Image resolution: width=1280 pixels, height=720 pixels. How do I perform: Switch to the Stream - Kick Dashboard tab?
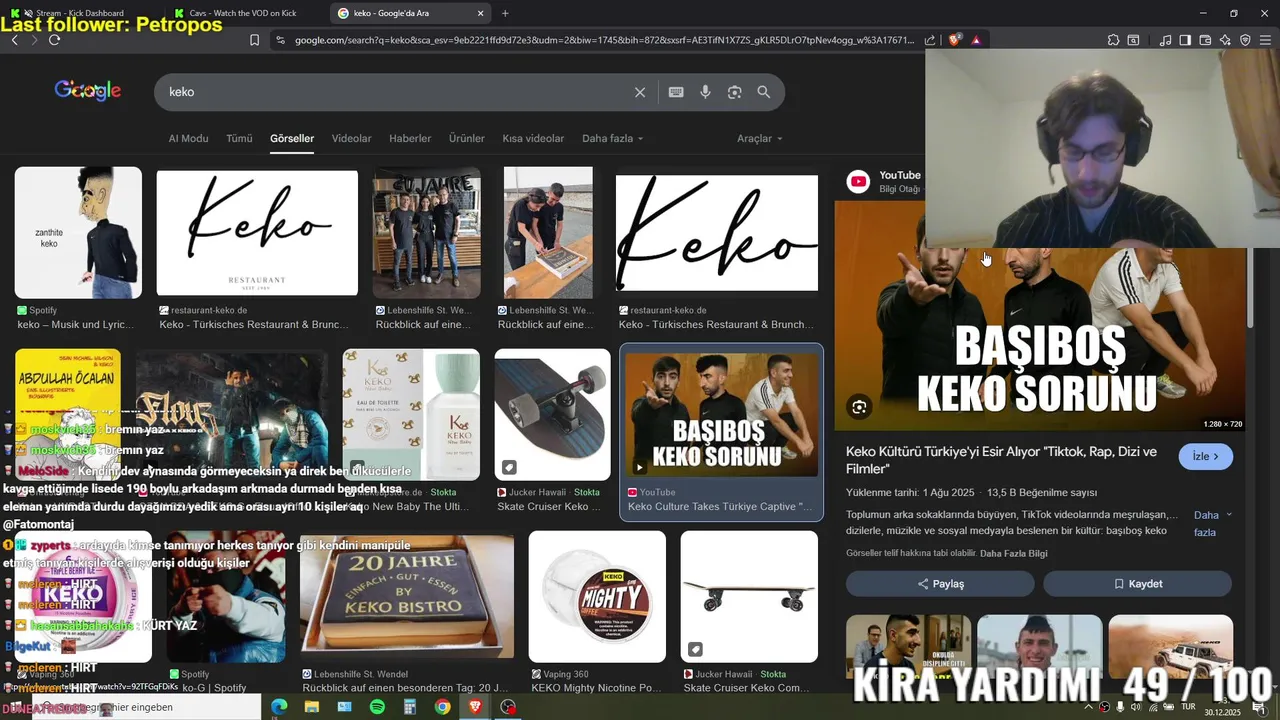pyautogui.click(x=80, y=13)
